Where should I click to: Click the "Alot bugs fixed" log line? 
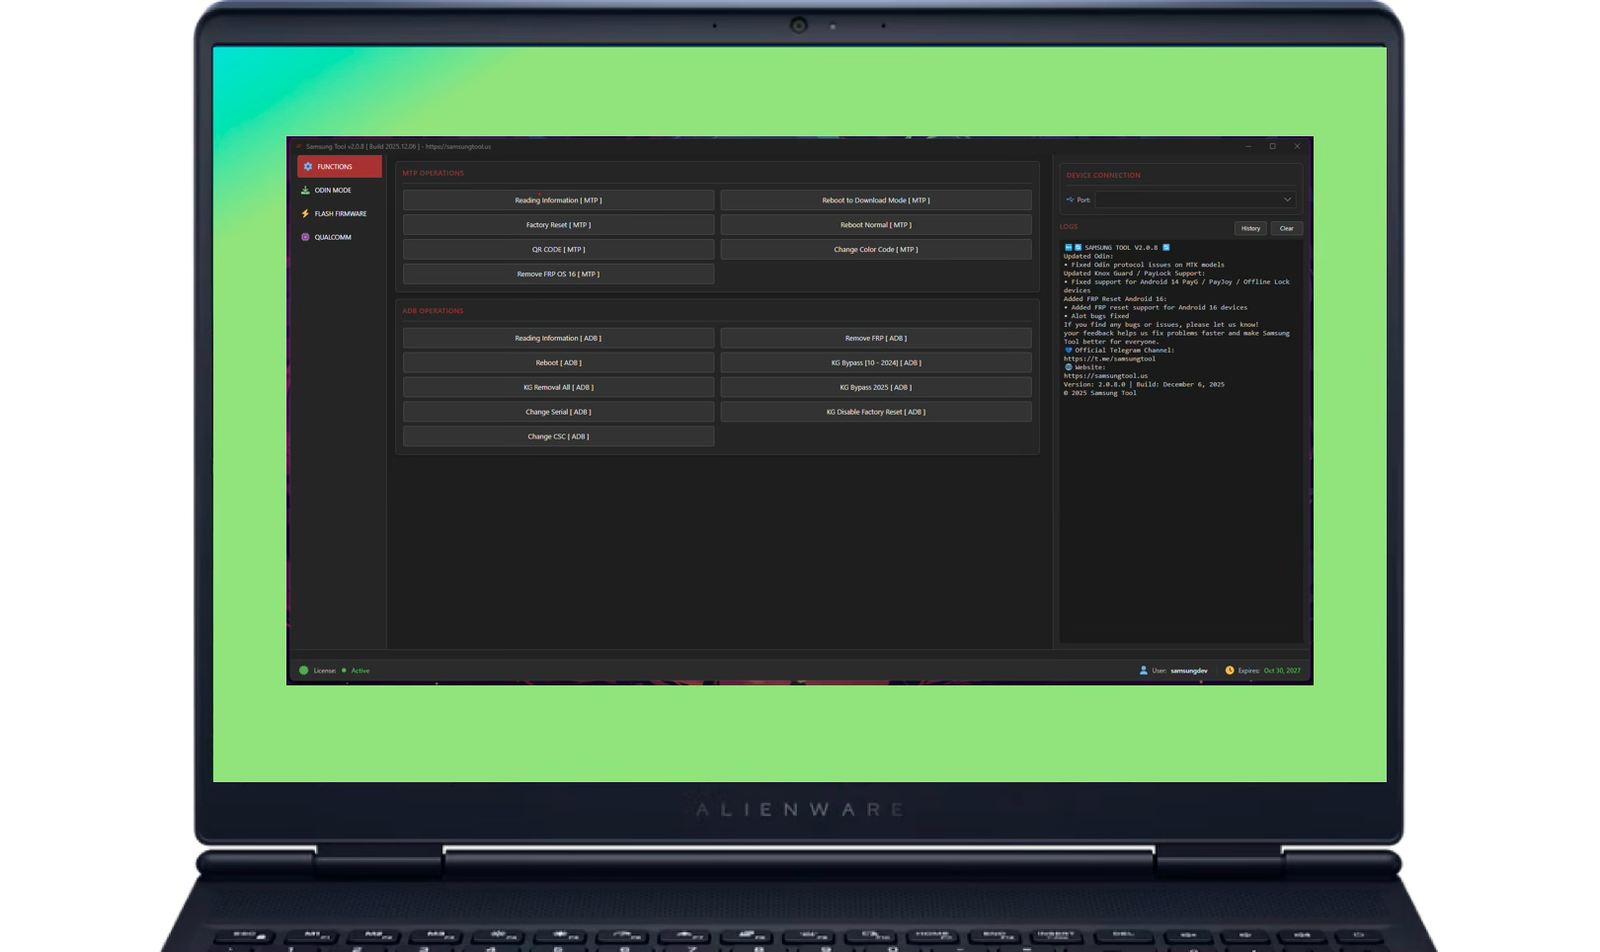pyautogui.click(x=1096, y=316)
